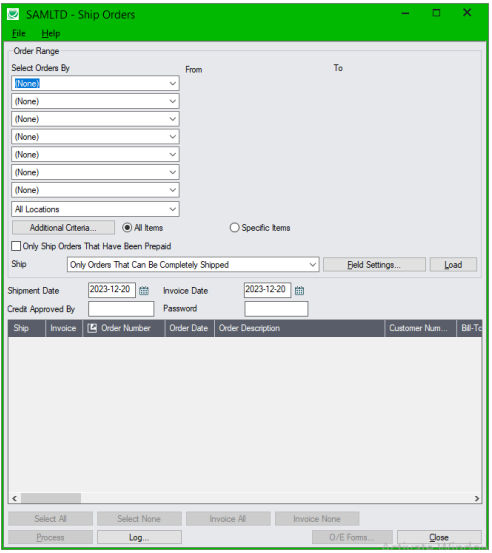The width and height of the screenshot is (492, 553).
Task: Click the Invoice Date input field
Action: pos(267,290)
